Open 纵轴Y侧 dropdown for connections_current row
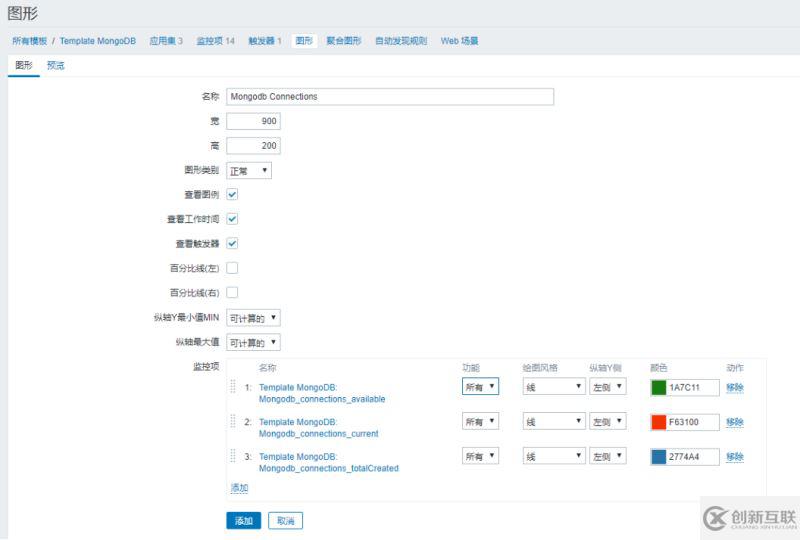The width and height of the screenshot is (800, 540). tap(608, 422)
